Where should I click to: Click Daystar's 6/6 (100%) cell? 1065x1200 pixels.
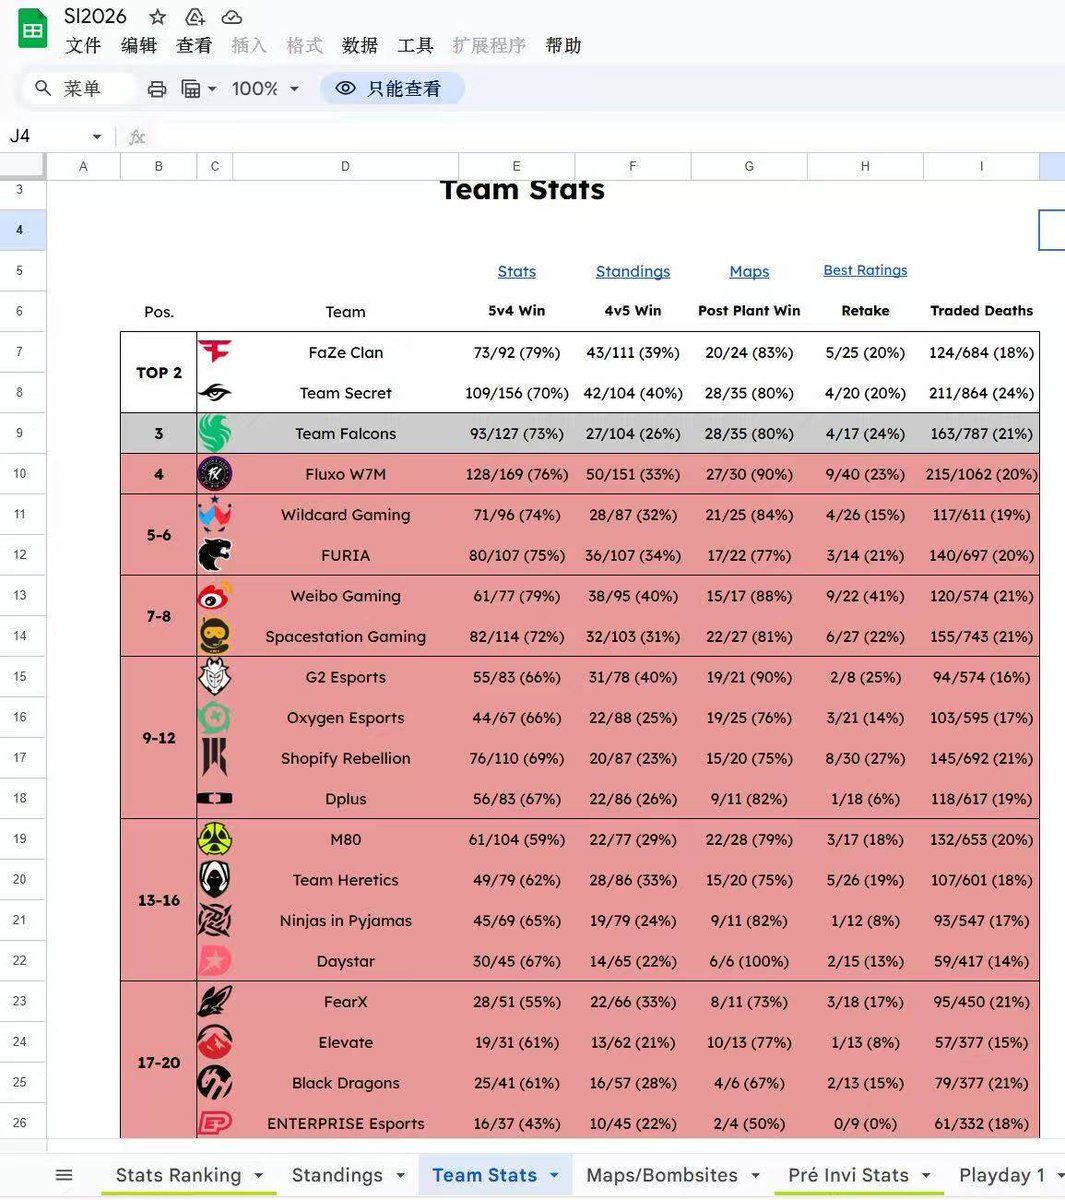pos(749,961)
